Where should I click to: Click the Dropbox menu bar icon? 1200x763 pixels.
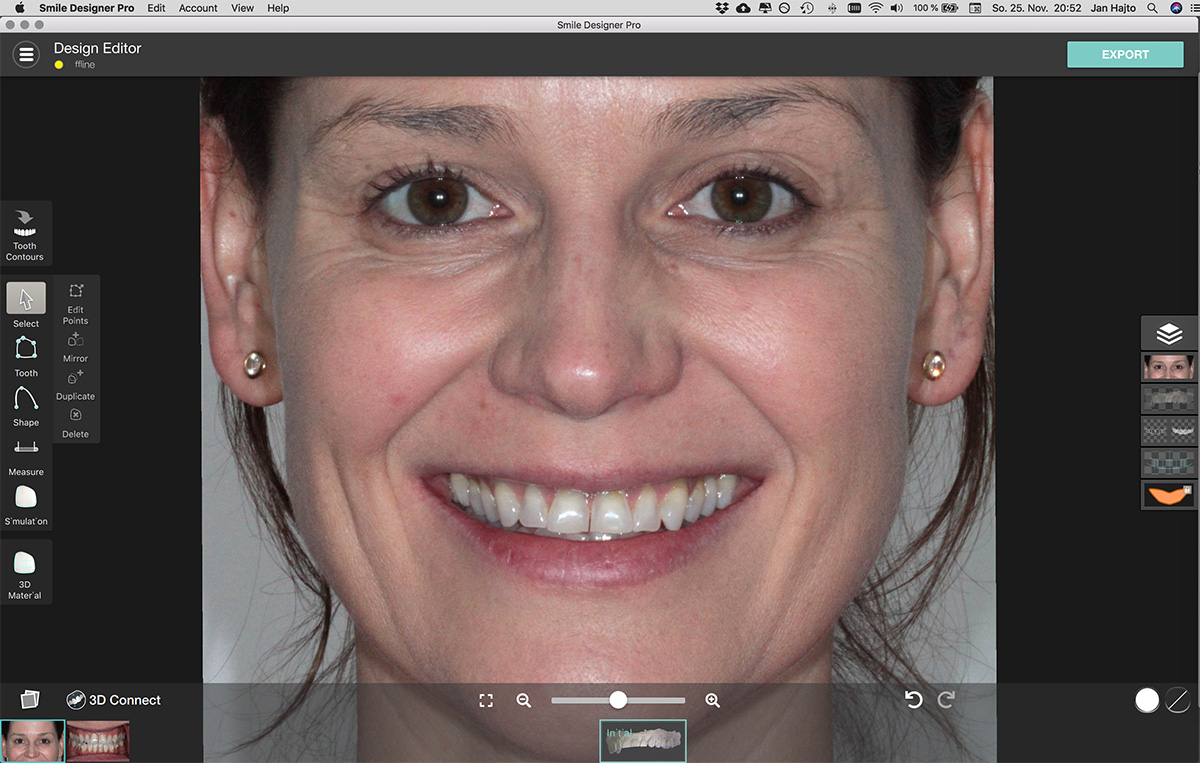723,8
